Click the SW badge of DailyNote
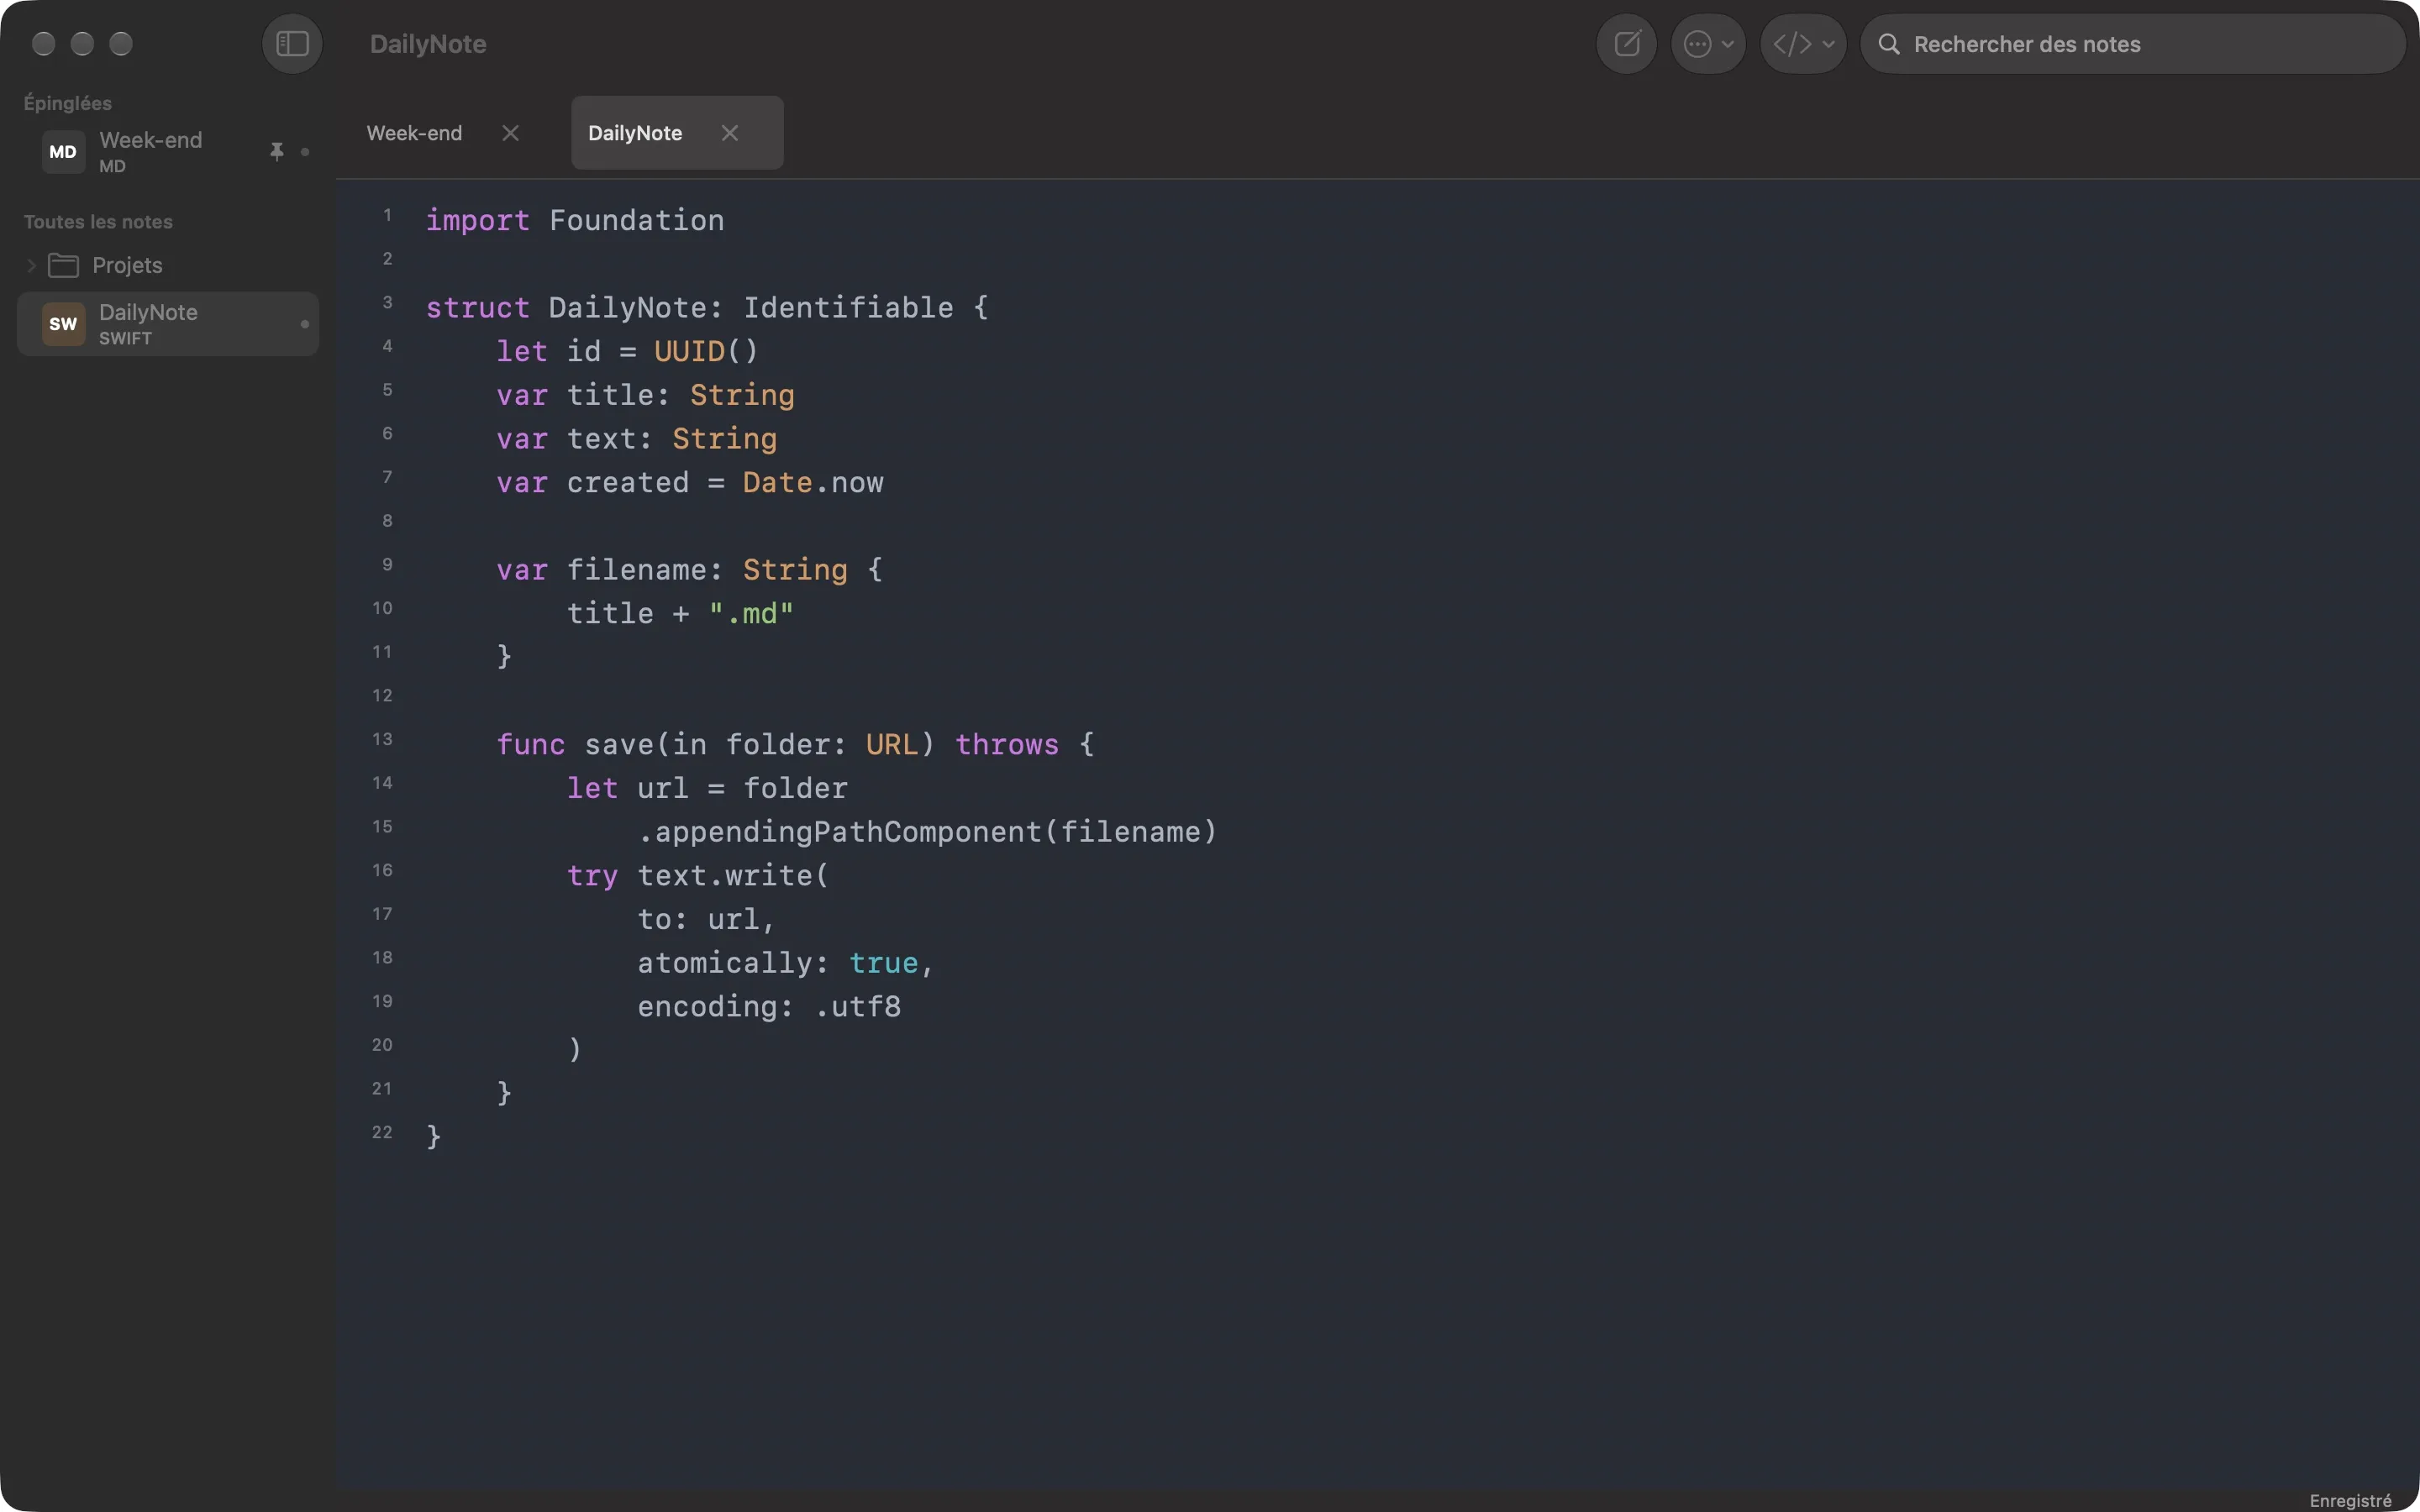The height and width of the screenshot is (1512, 2420). click(x=63, y=324)
